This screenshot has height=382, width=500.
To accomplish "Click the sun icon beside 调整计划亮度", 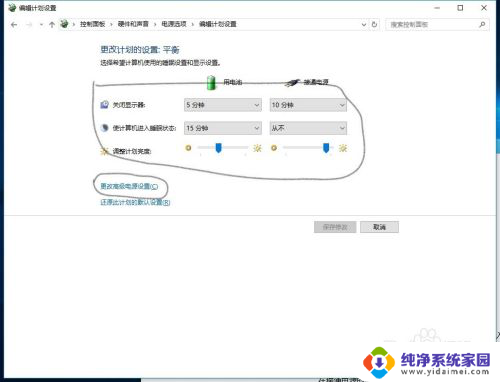I will point(105,151).
